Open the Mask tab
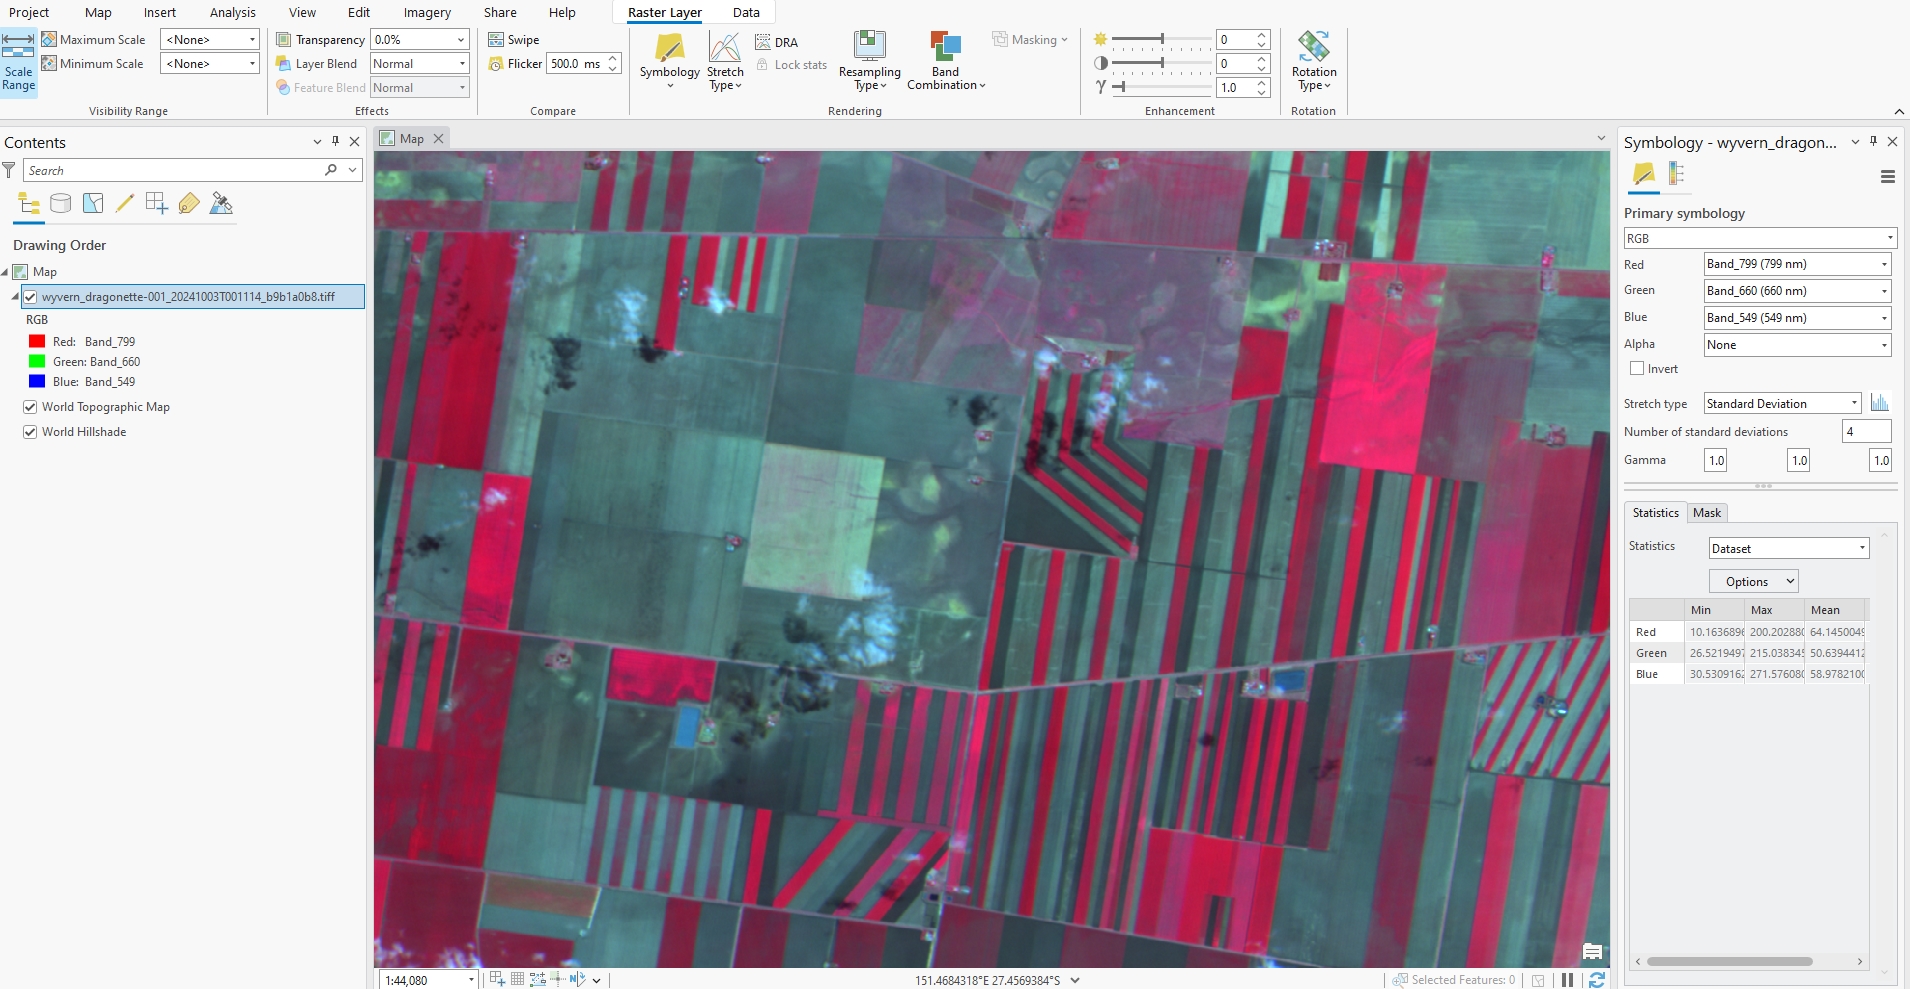This screenshot has height=989, width=1910. [1707, 513]
